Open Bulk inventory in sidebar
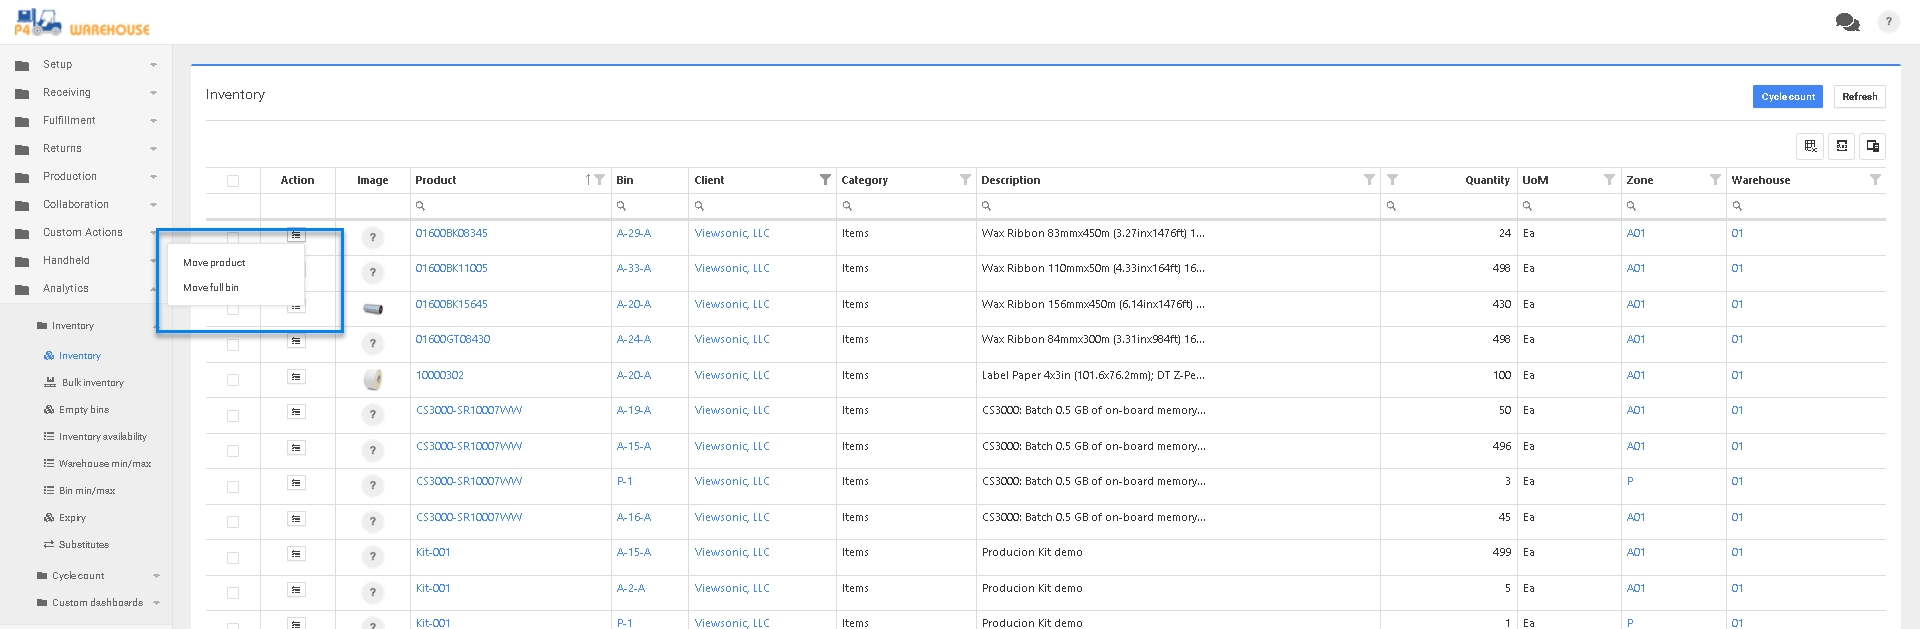 92,383
